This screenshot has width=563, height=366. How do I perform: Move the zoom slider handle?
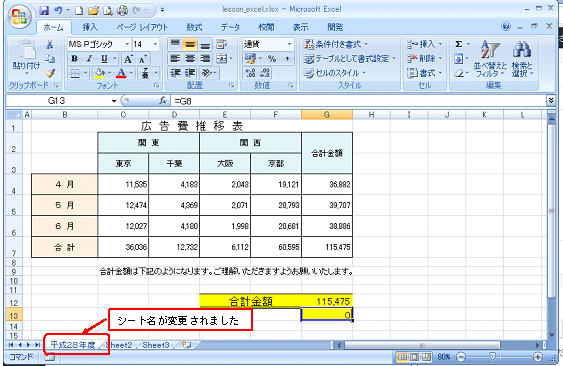492,356
